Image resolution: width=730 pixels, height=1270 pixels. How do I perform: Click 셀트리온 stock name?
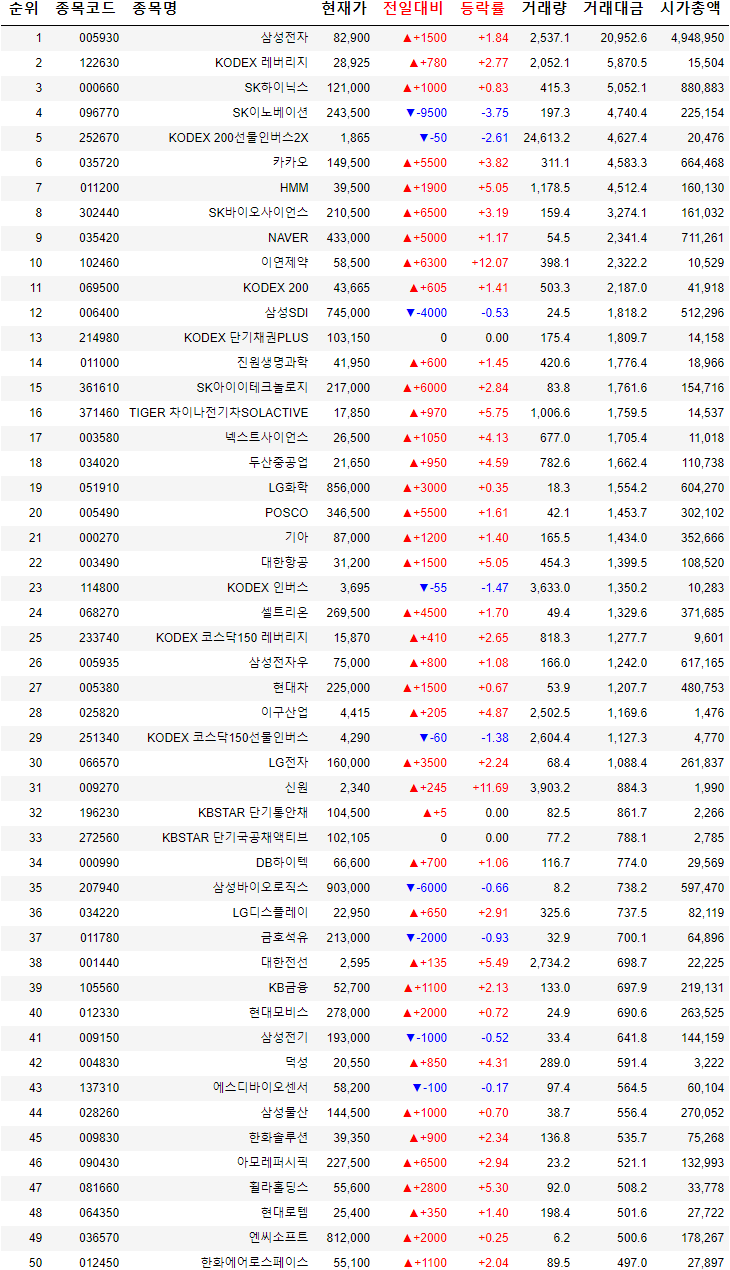284,613
